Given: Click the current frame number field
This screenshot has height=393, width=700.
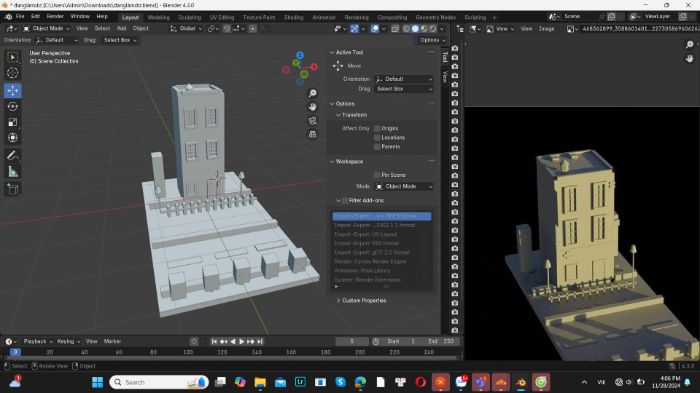Looking at the screenshot, I should pyautogui.click(x=352, y=341).
